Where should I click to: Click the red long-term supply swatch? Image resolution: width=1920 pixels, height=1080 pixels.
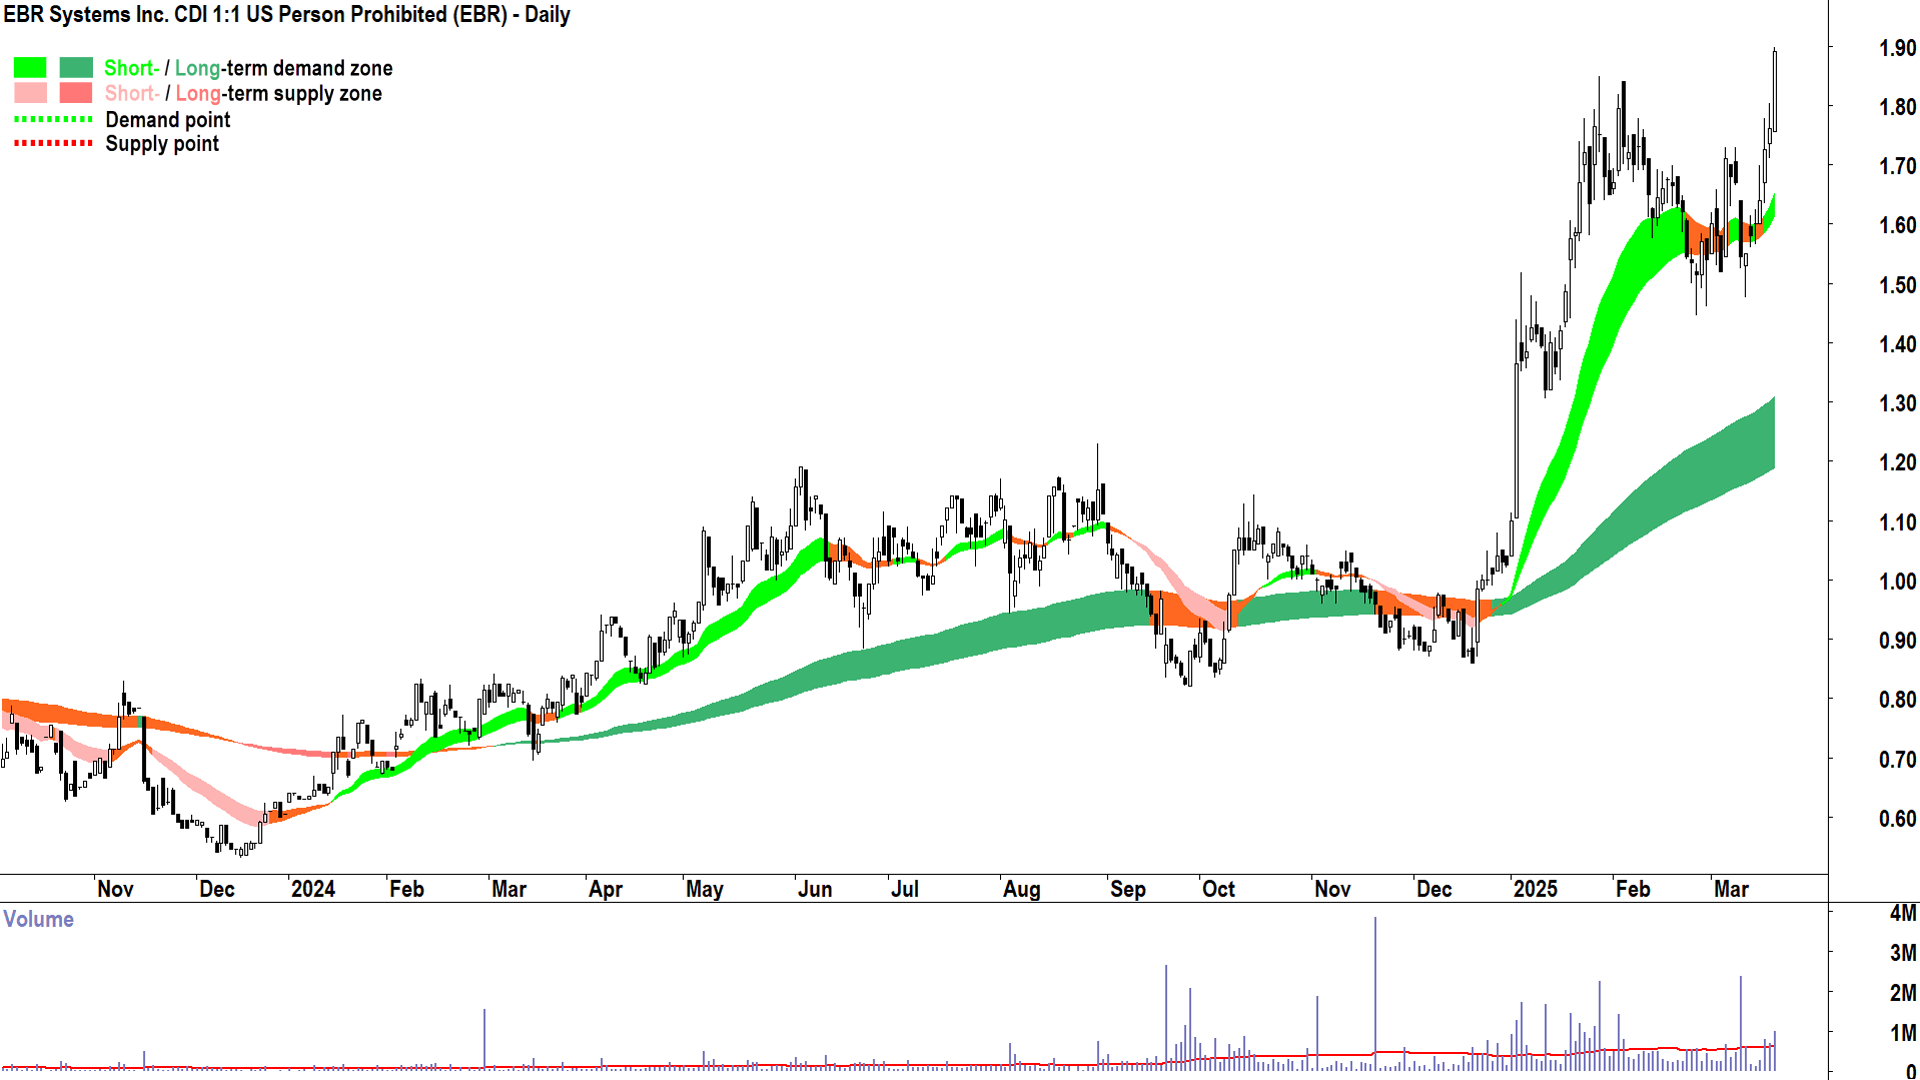point(76,93)
